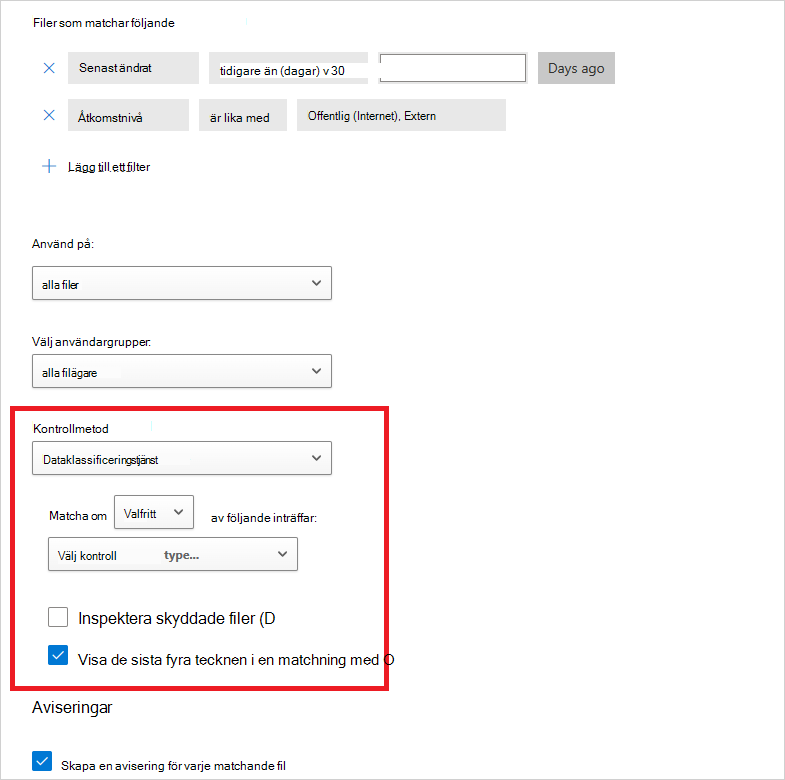Open the Lägg till ett filter link
Viewport: 785px width, 780px height.
pos(109,167)
